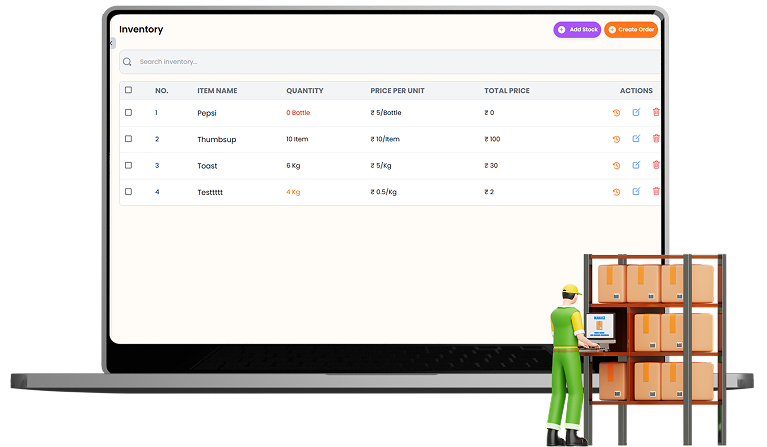Delete the Toast item
This screenshot has width=767, height=447.
656,165
